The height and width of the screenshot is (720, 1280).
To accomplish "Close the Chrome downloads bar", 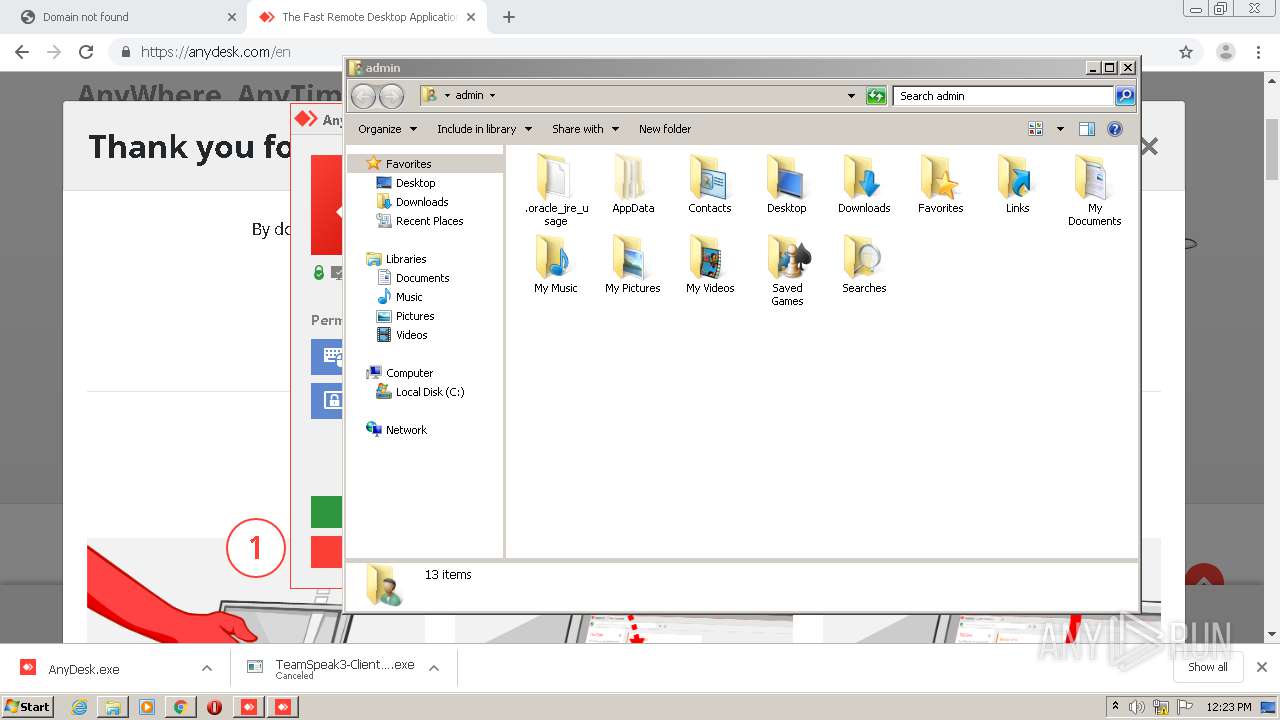I will tap(1262, 667).
